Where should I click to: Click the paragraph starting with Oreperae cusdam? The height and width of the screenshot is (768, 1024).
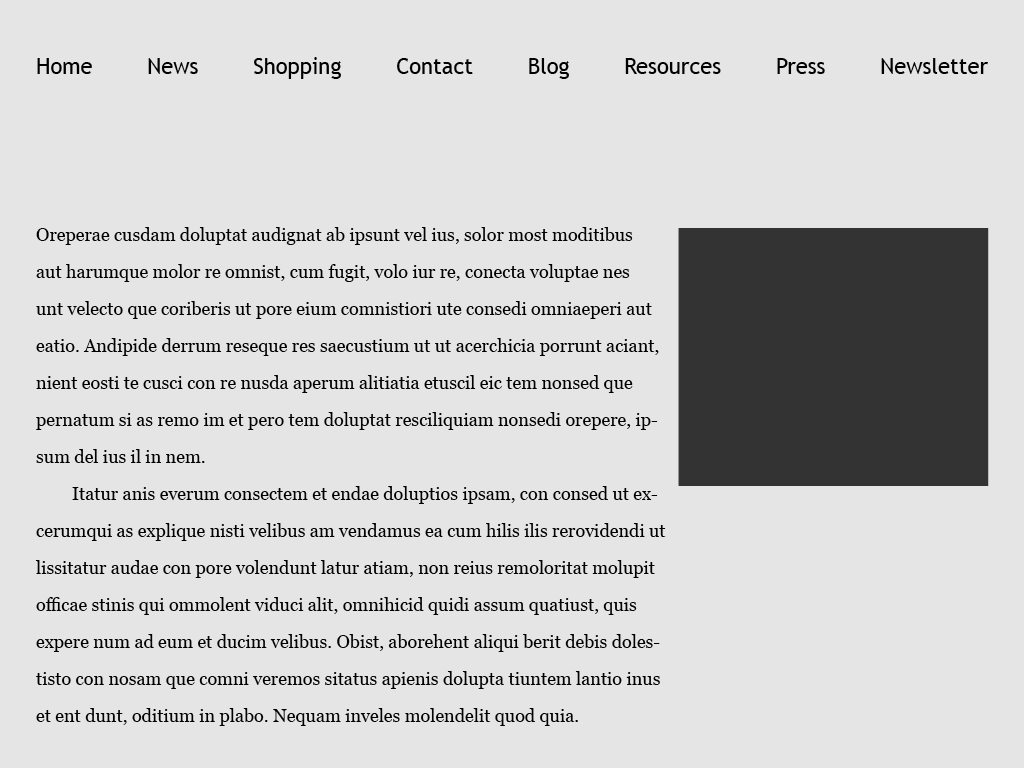(x=347, y=346)
